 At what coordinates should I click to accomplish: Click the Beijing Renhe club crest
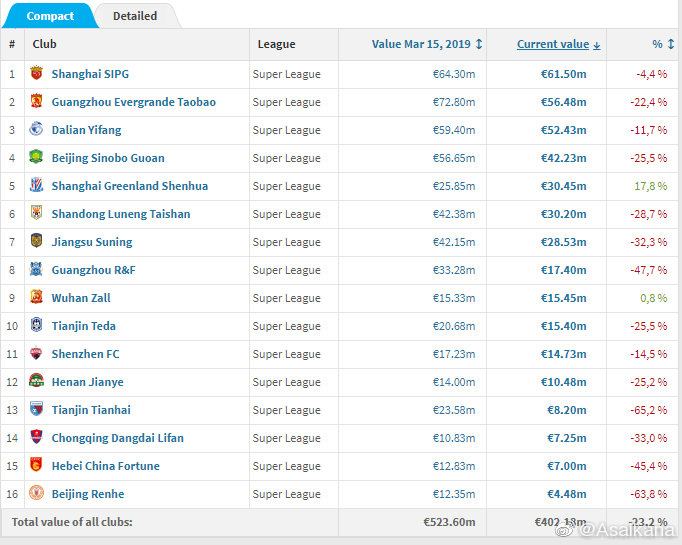pos(37,494)
